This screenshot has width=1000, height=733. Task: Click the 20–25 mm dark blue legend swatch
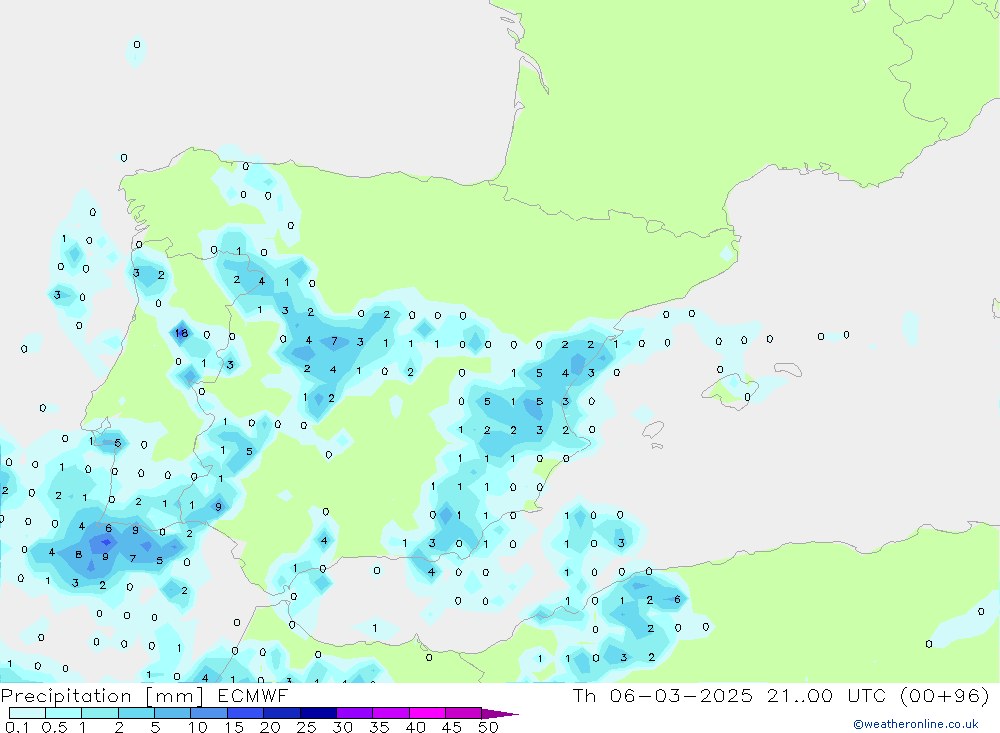pyautogui.click(x=282, y=713)
